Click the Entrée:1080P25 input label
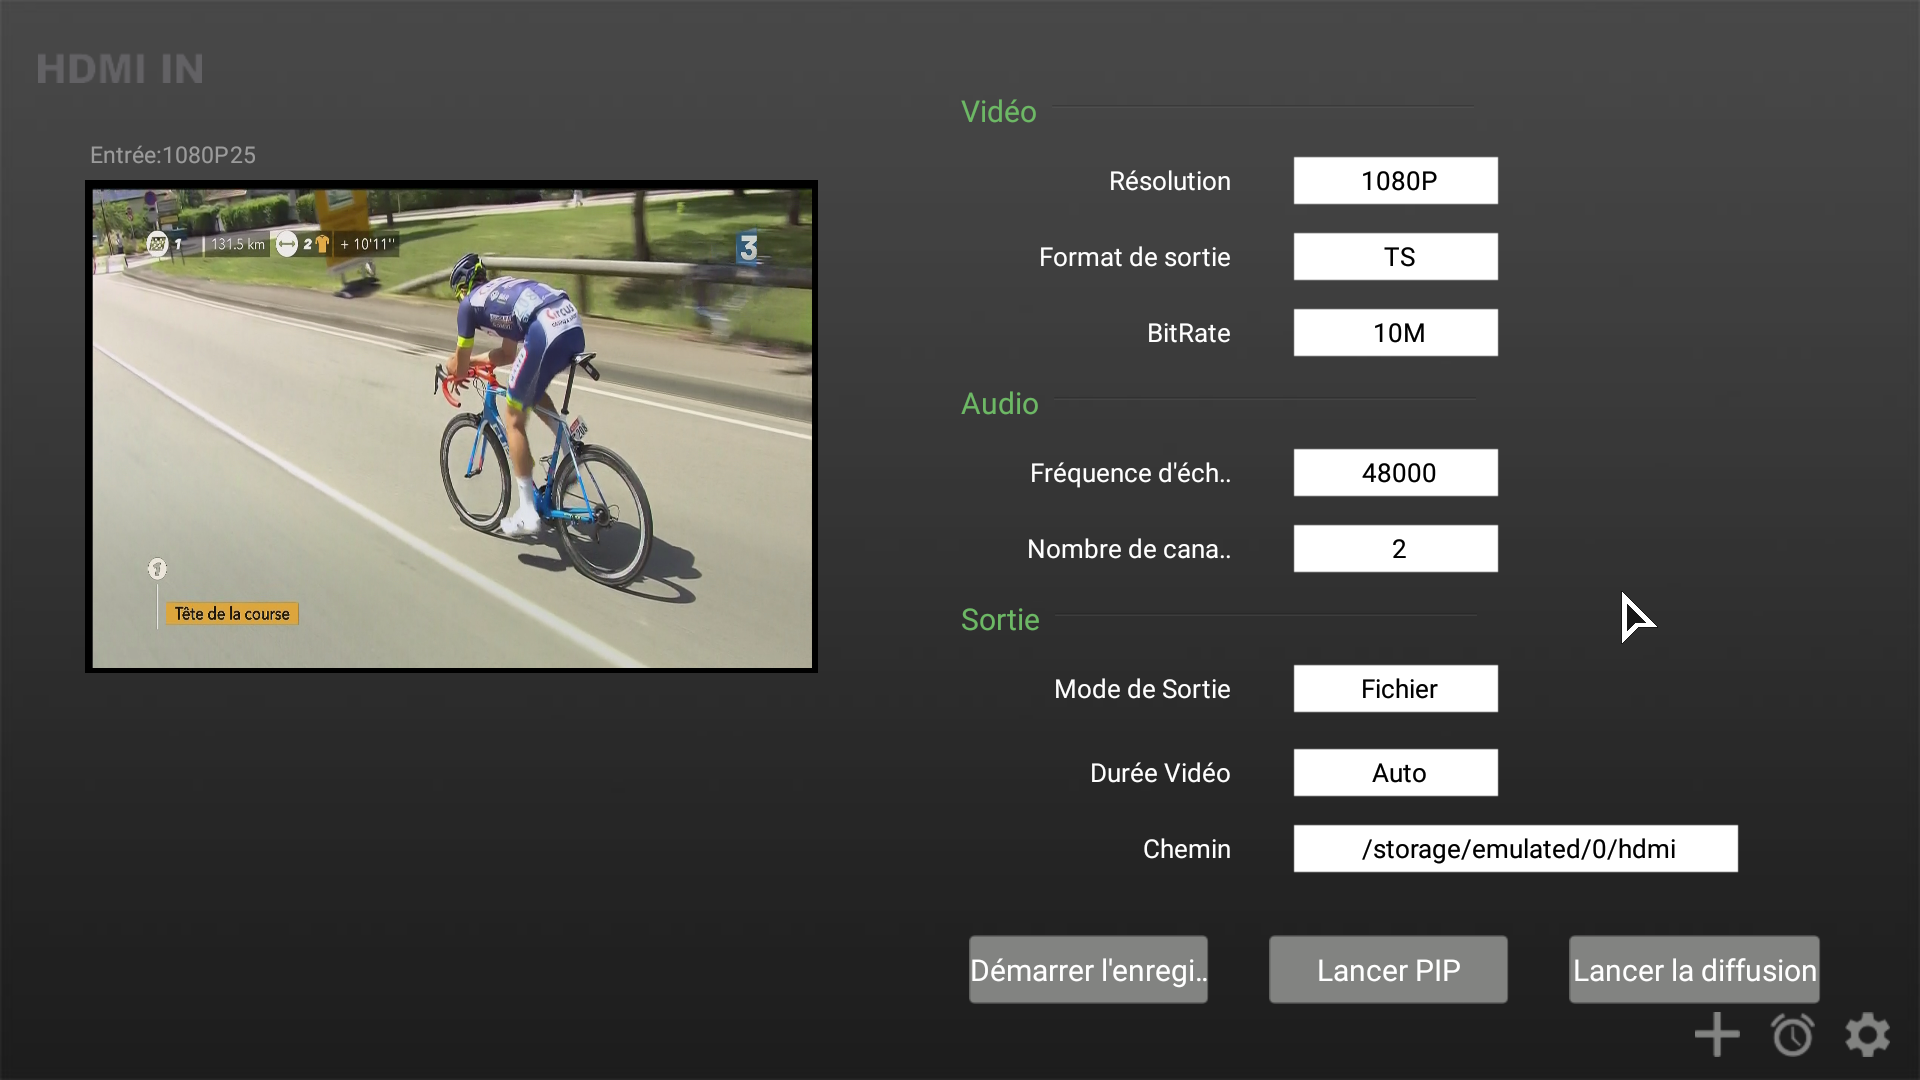The height and width of the screenshot is (1080, 1920). tap(173, 155)
